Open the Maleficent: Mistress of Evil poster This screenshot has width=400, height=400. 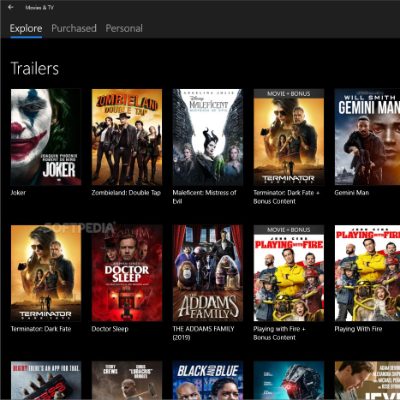pos(208,137)
